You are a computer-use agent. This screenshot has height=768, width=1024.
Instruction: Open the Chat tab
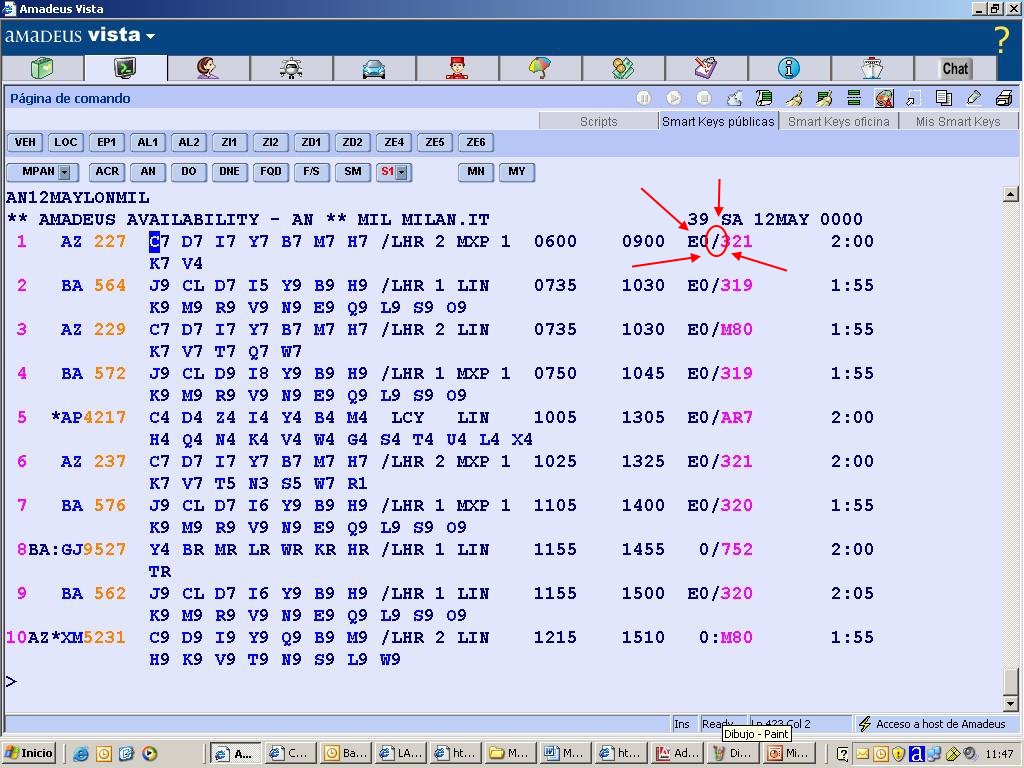(955, 68)
